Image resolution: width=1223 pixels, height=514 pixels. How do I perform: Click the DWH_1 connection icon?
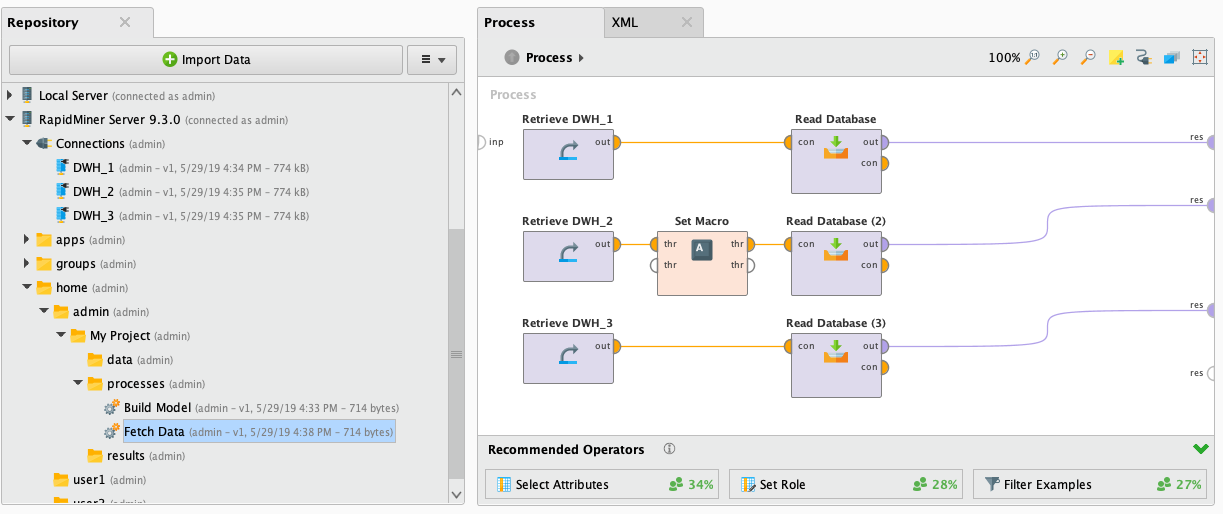[x=62, y=167]
